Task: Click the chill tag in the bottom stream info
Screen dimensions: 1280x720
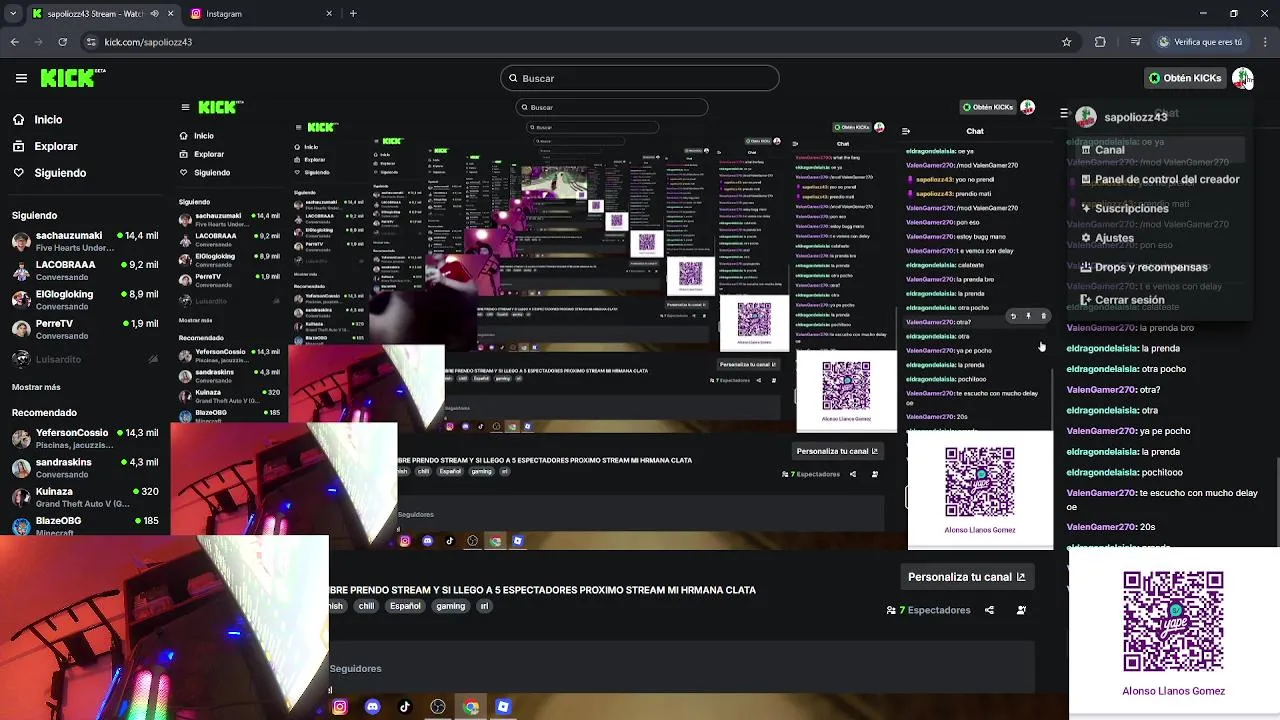Action: [x=366, y=606]
